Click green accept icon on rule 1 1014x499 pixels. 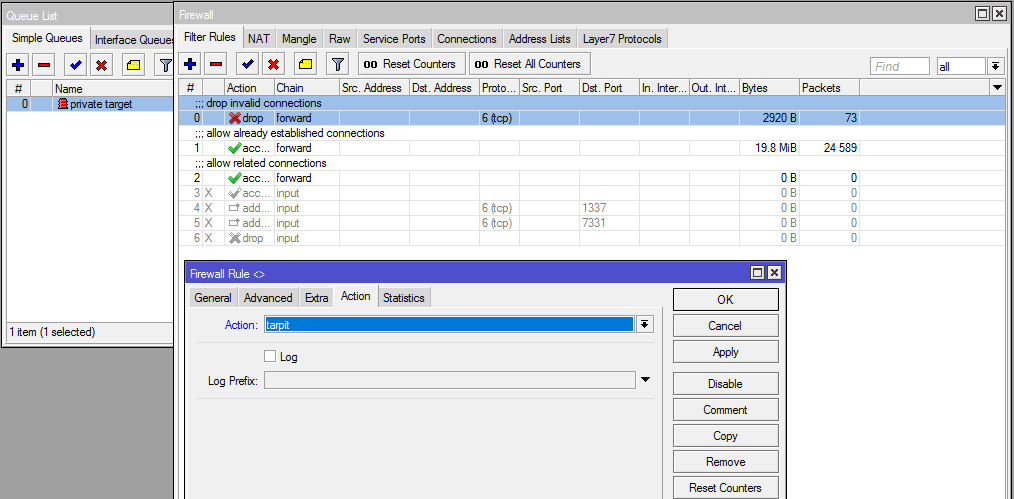(235, 148)
